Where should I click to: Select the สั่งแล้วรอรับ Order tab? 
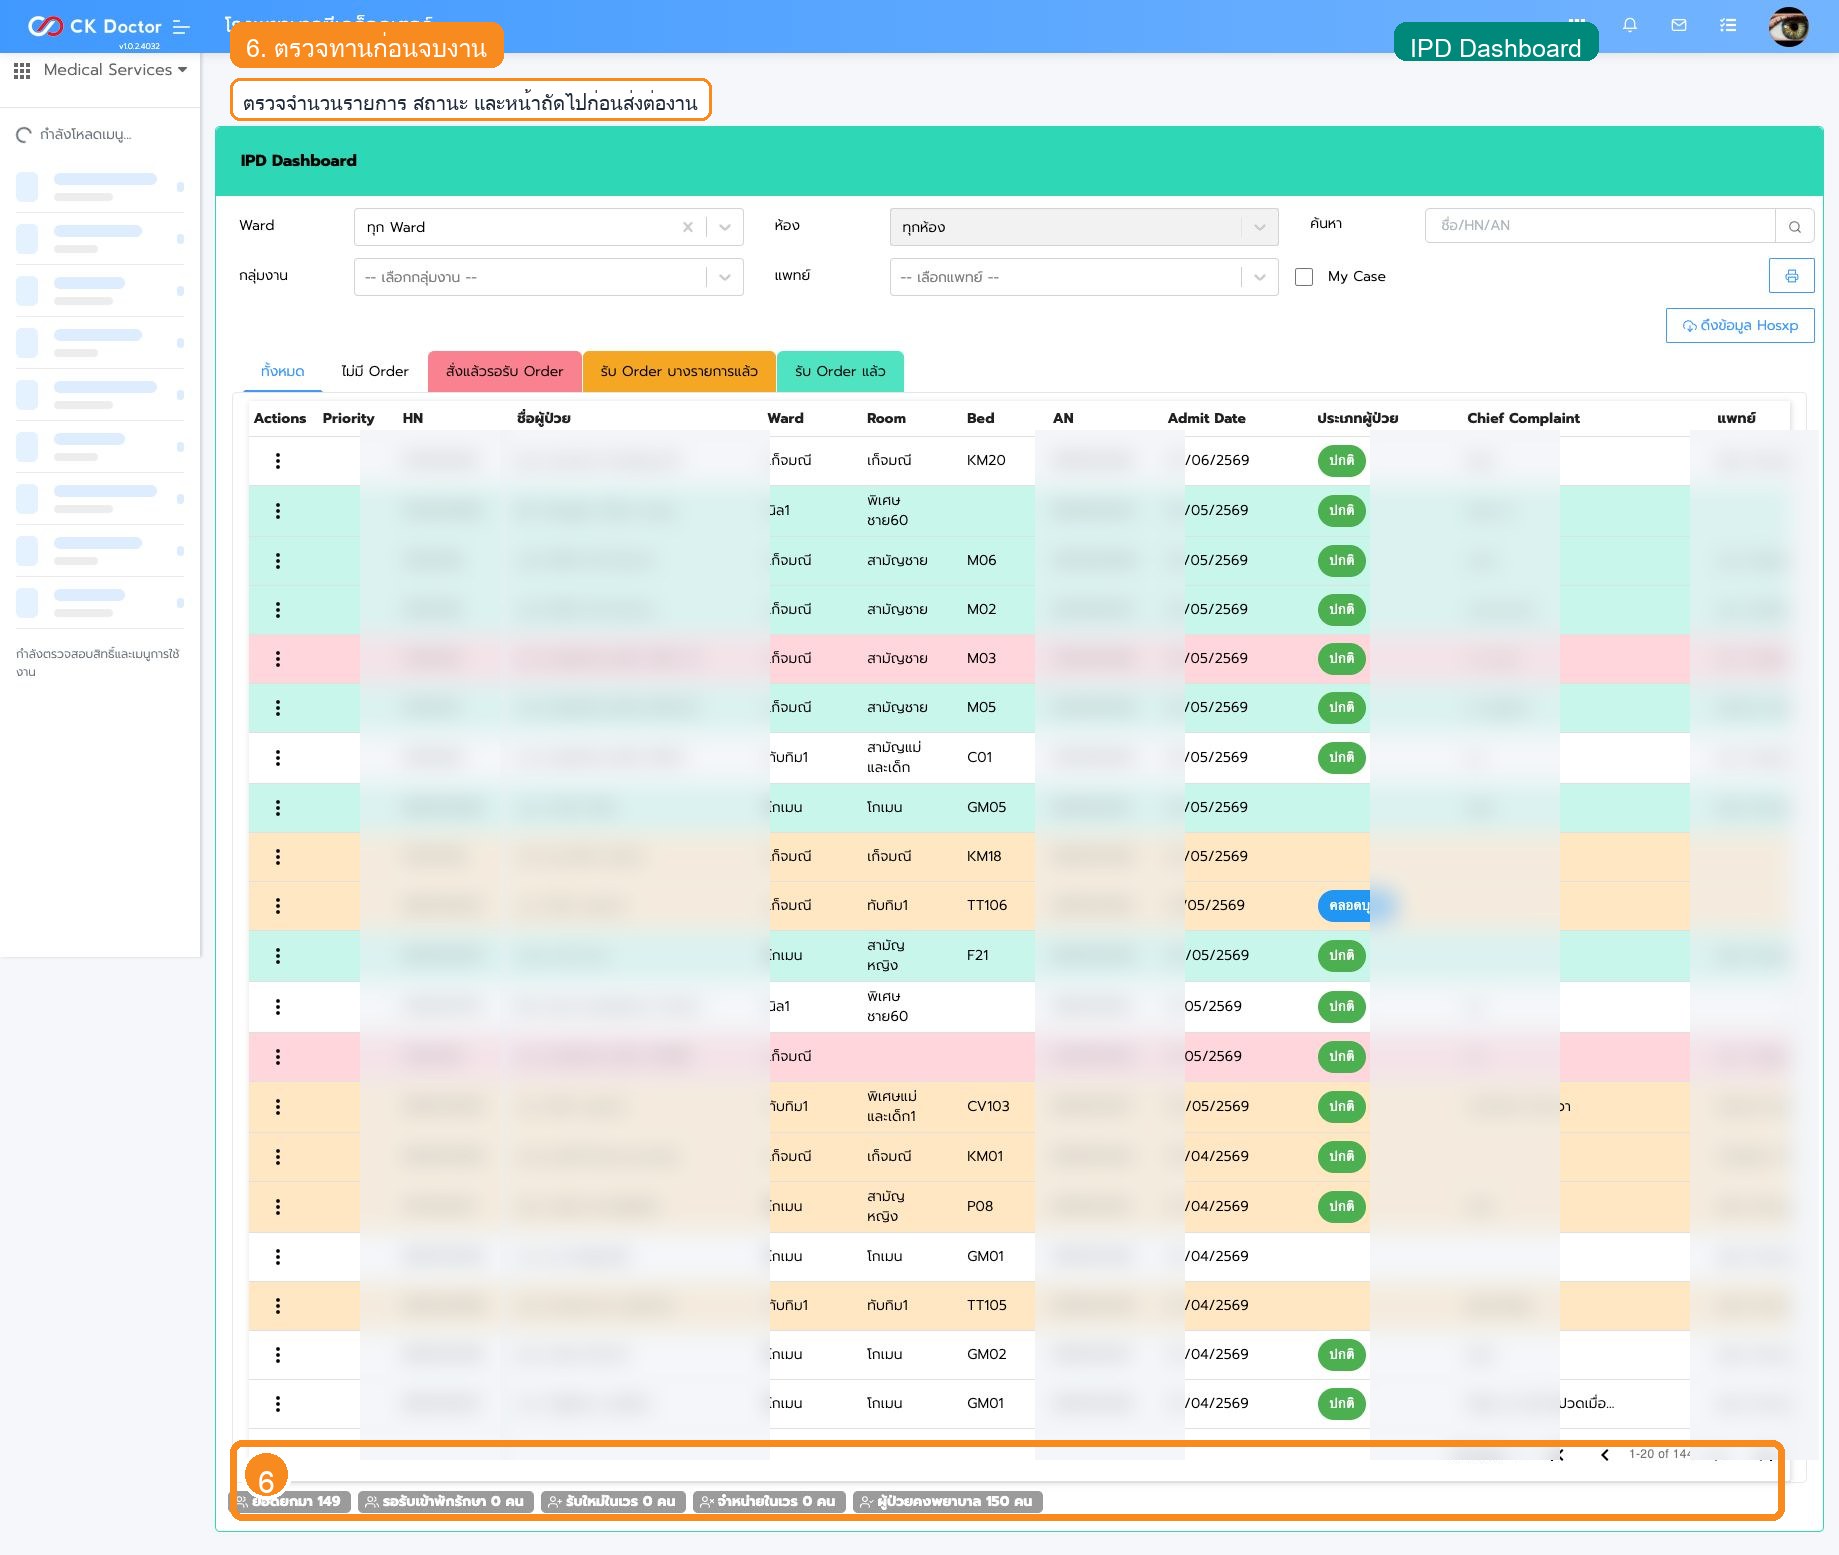tap(505, 371)
